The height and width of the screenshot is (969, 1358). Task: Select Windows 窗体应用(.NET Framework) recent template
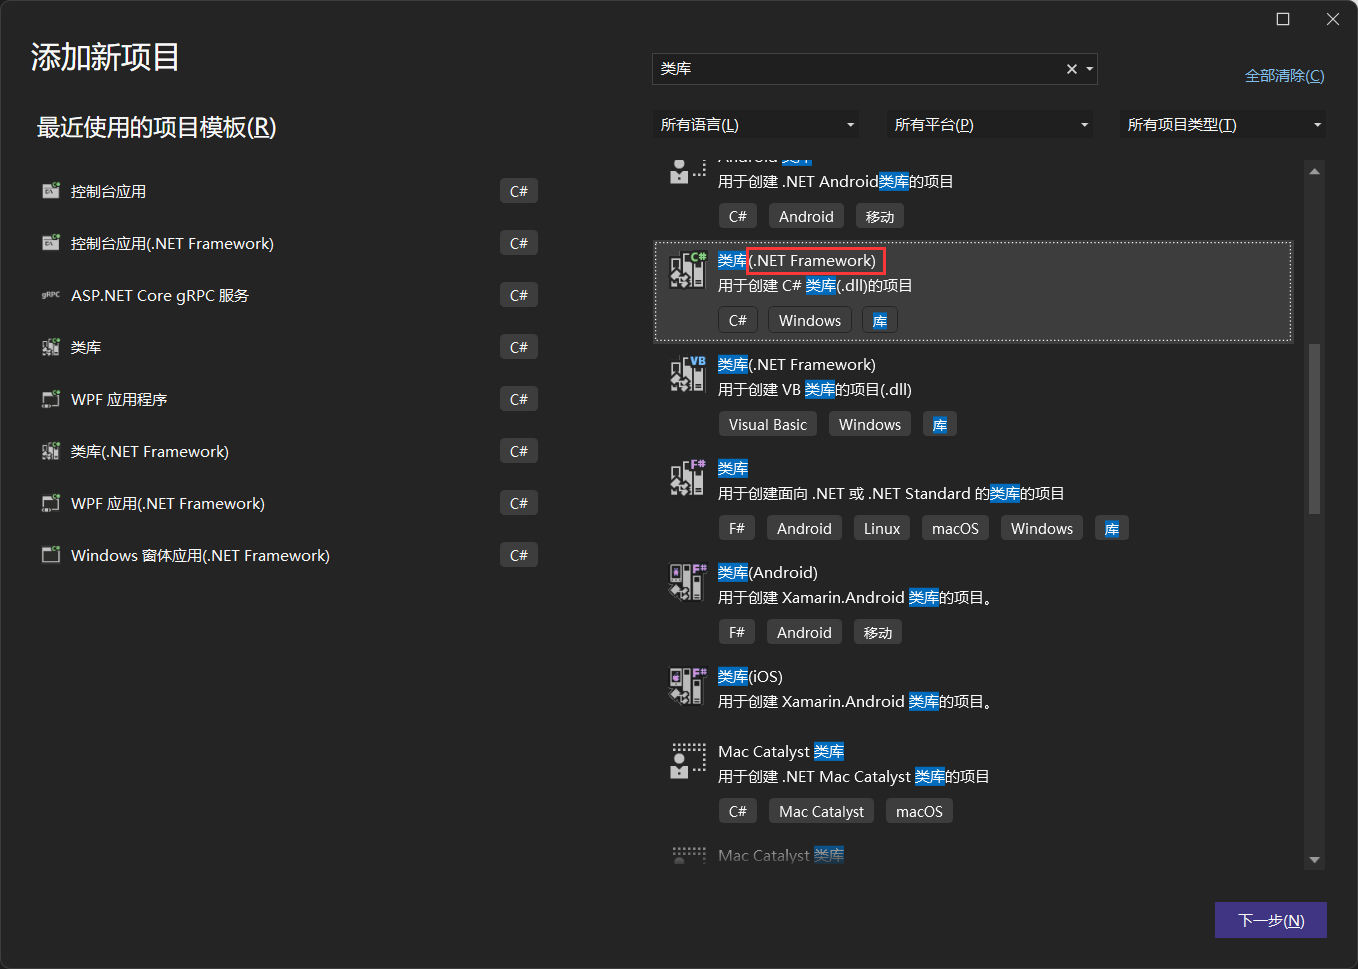pyautogui.click(x=200, y=555)
